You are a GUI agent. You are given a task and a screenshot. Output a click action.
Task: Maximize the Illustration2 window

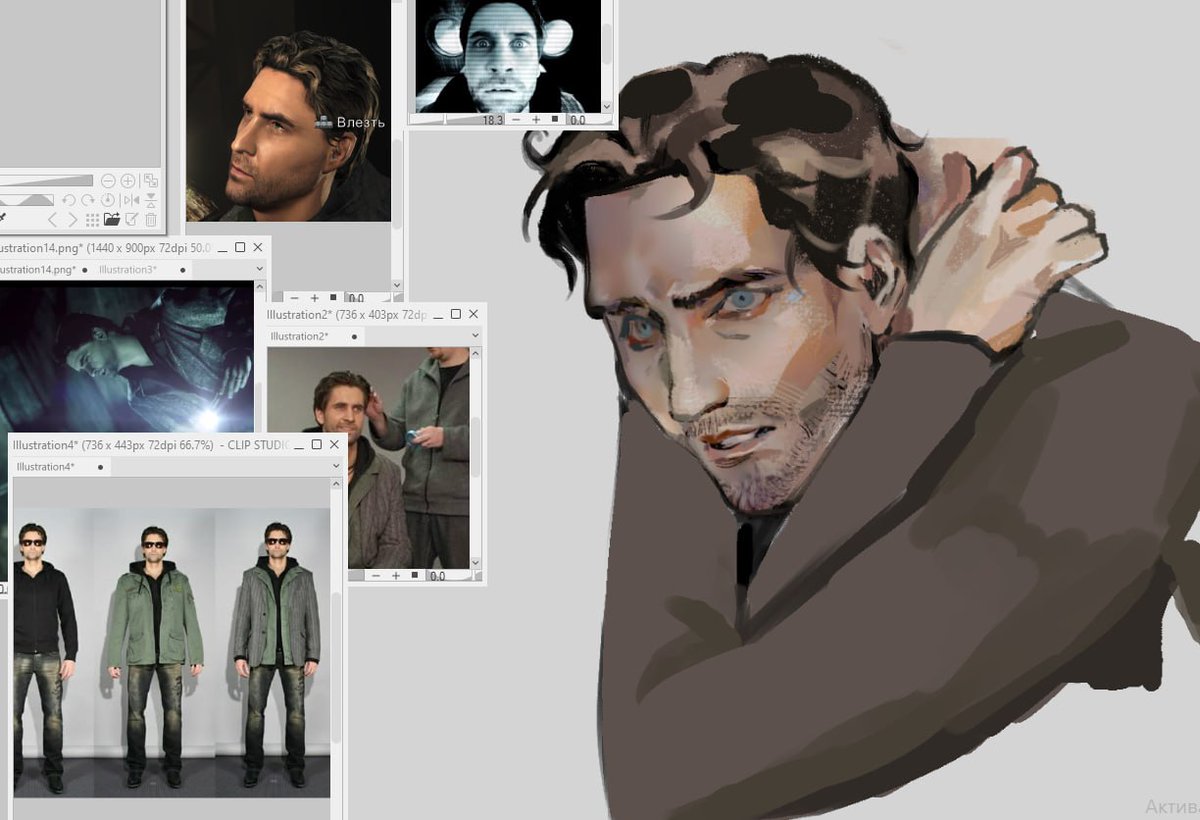(x=455, y=314)
